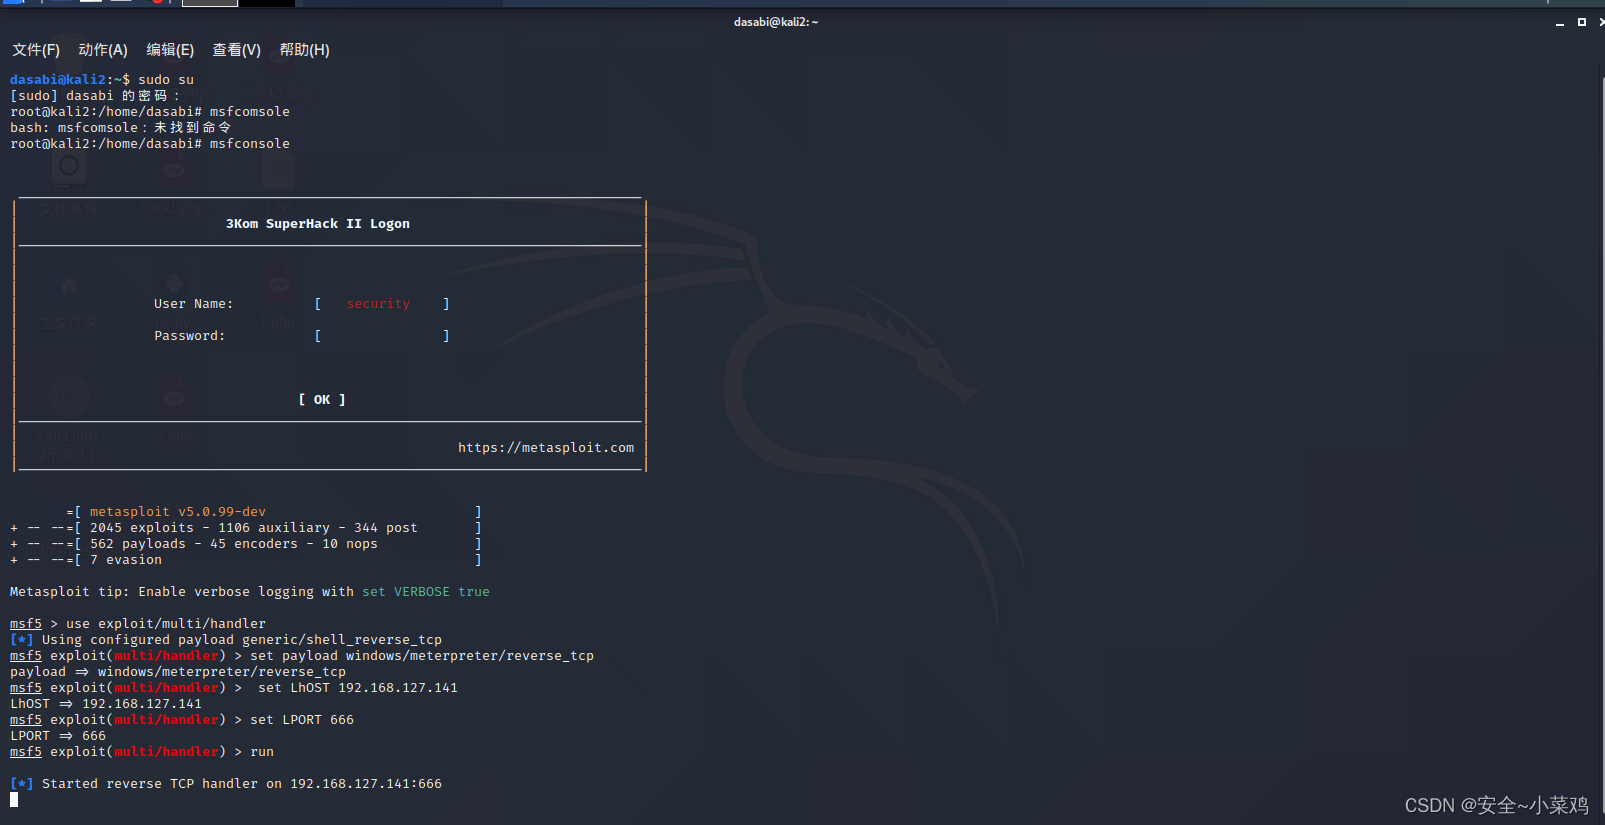The height and width of the screenshot is (825, 1605).
Task: Click the '[sudo] dasabi 的密码' line
Action: pos(95,96)
